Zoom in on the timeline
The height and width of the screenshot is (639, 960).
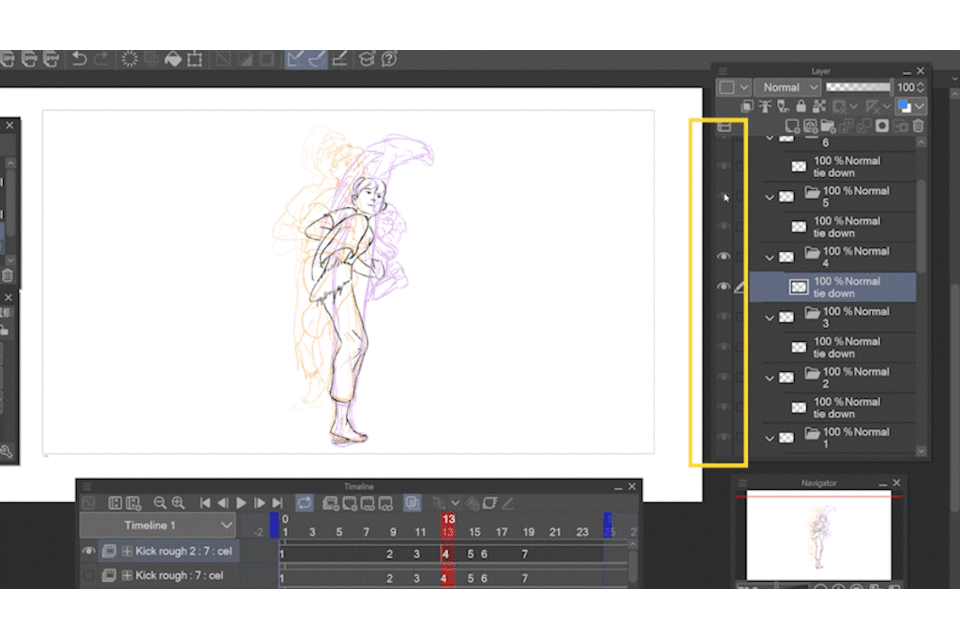click(x=178, y=503)
